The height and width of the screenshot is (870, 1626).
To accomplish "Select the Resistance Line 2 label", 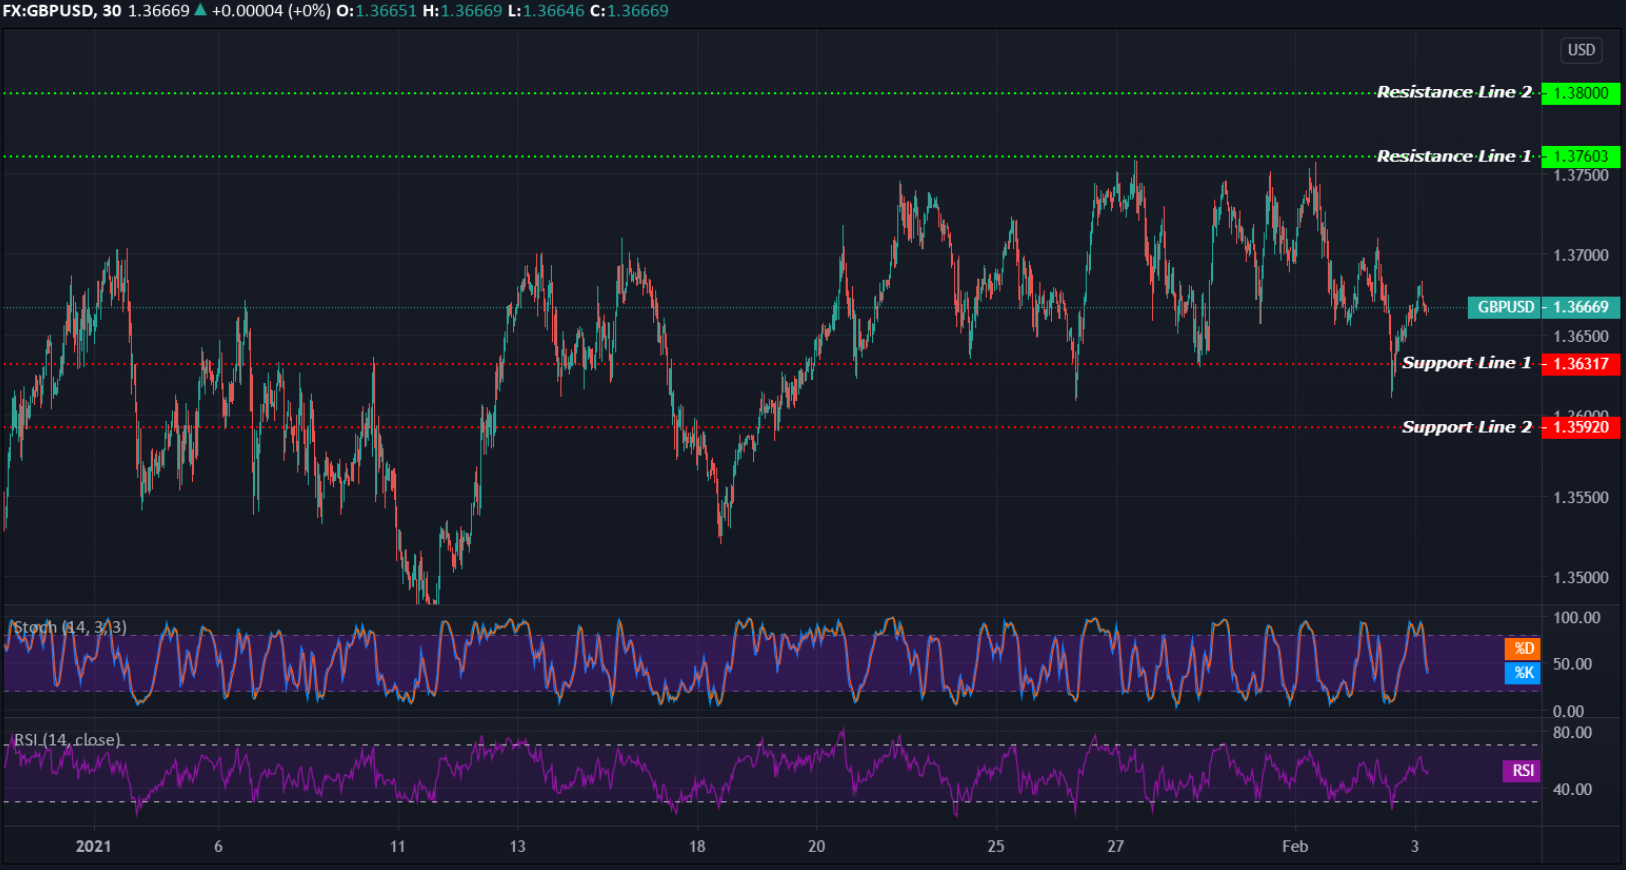I will coord(1454,92).
